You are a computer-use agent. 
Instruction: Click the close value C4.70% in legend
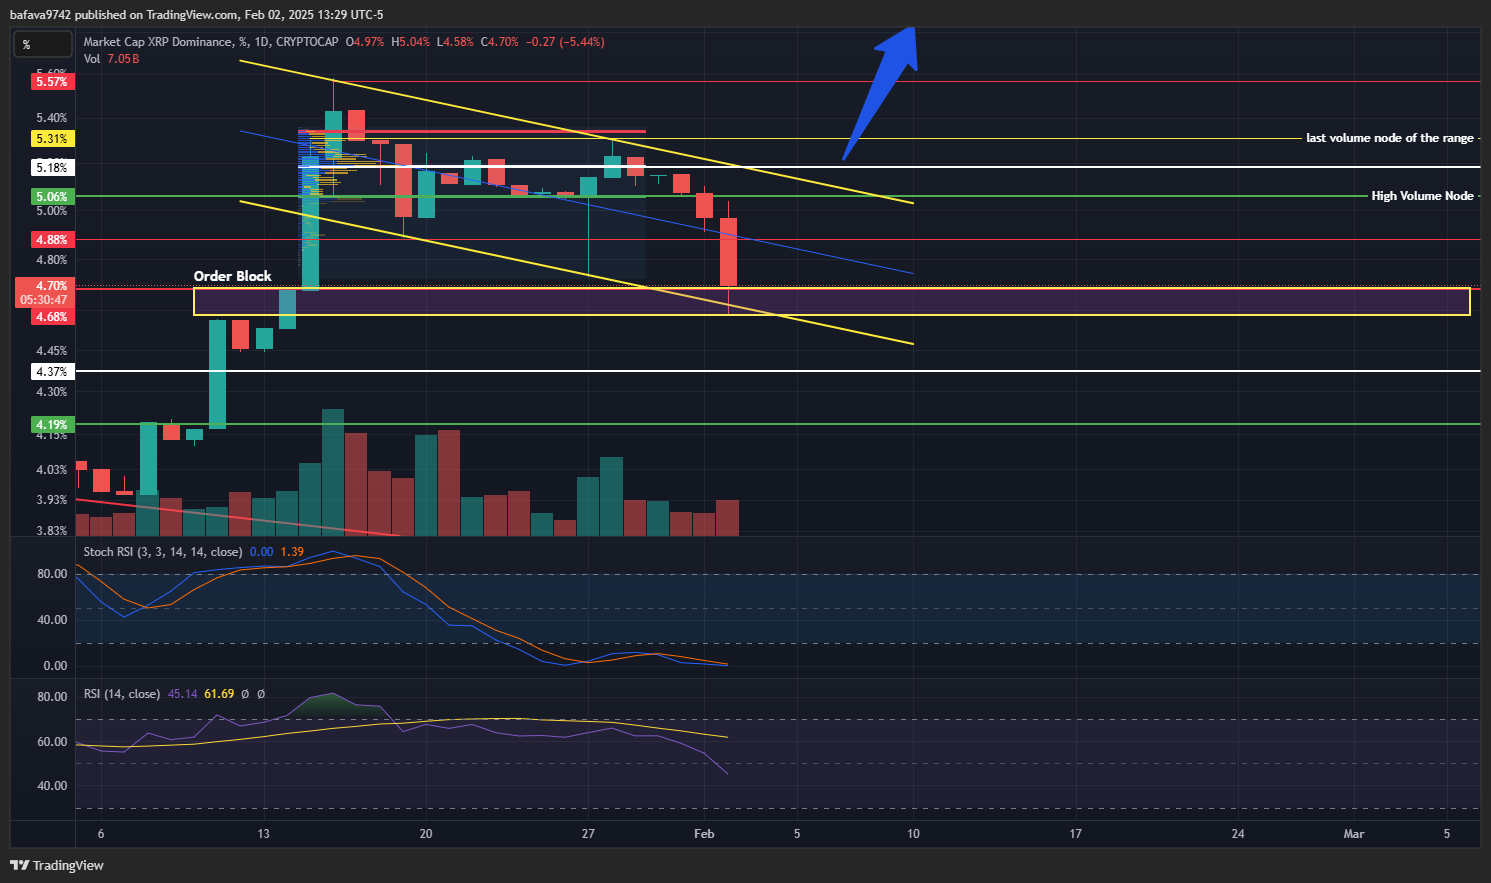tap(500, 42)
